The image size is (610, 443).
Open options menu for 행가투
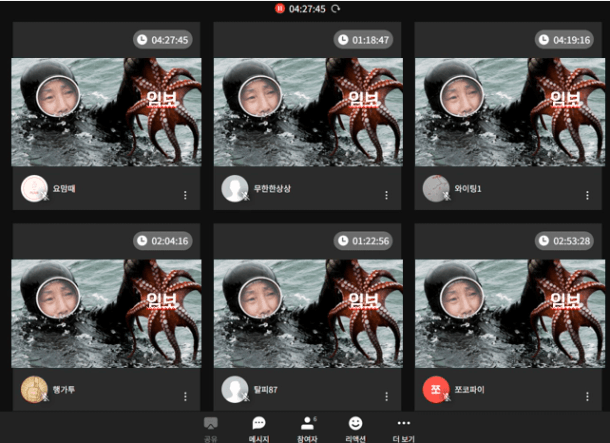[x=185, y=396]
